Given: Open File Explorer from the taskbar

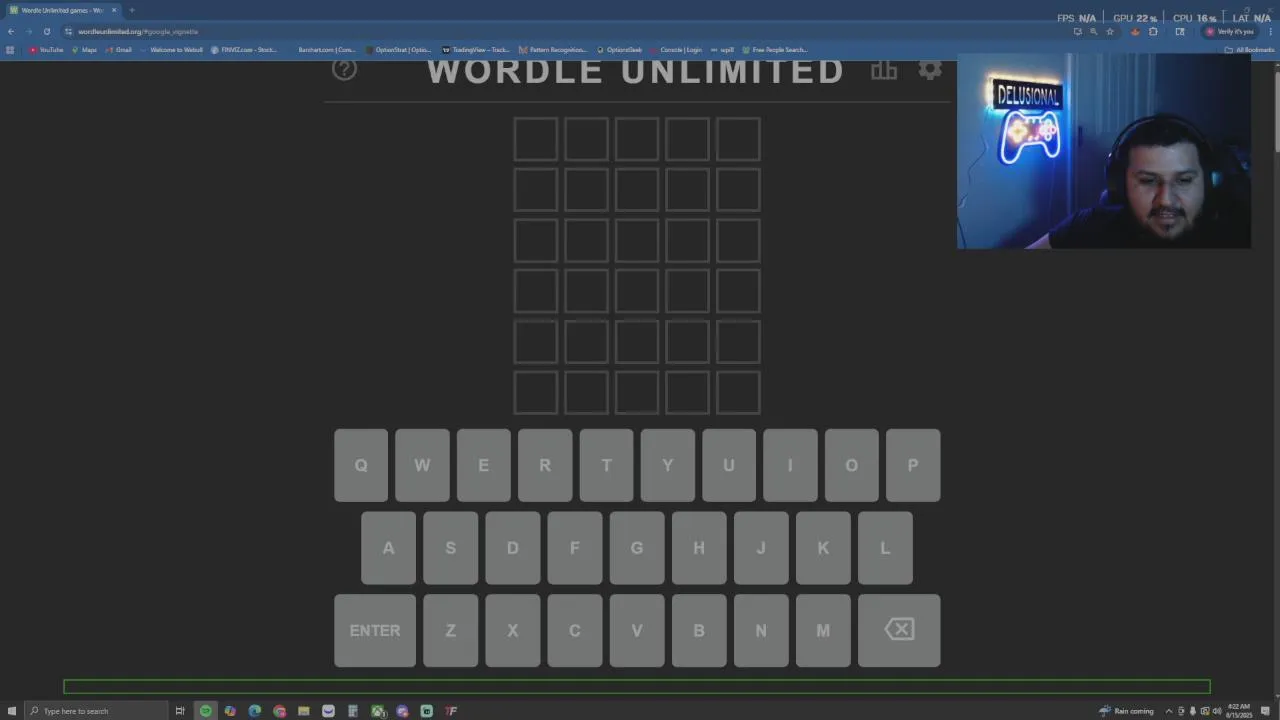Looking at the screenshot, I should tap(304, 711).
